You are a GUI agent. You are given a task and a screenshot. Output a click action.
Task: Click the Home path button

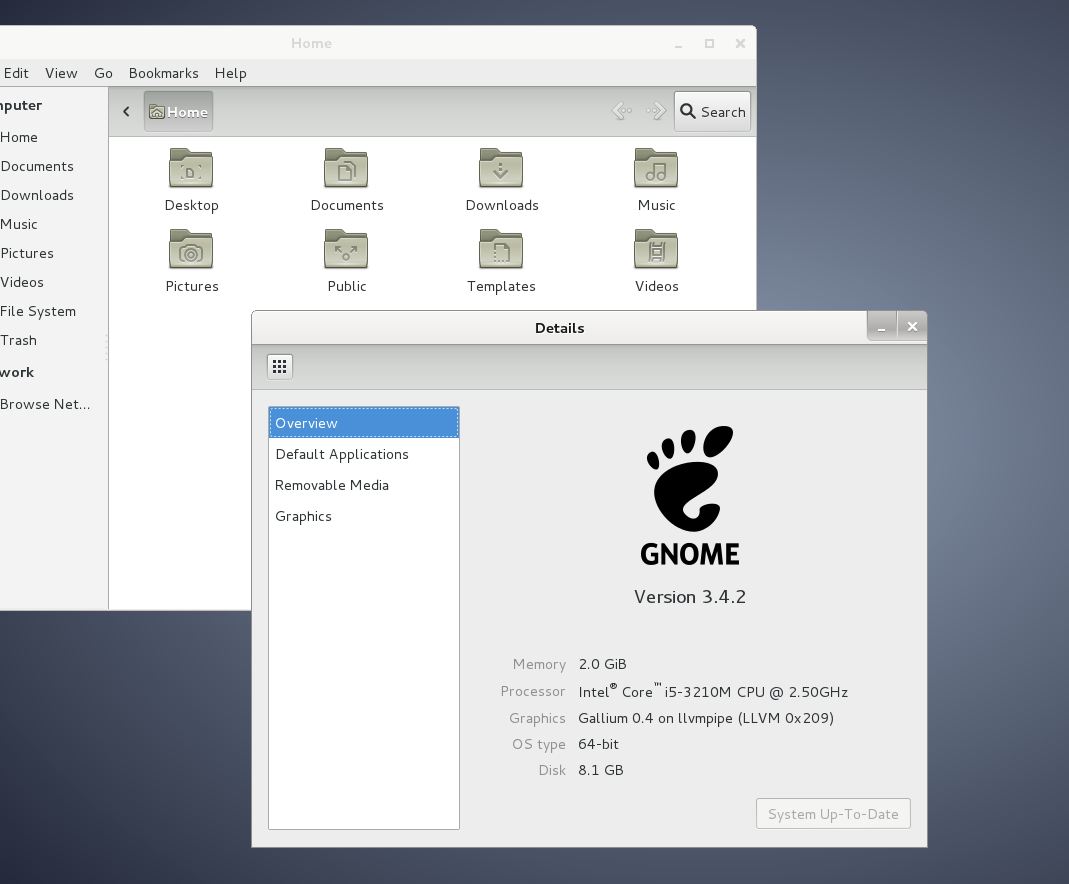point(179,111)
